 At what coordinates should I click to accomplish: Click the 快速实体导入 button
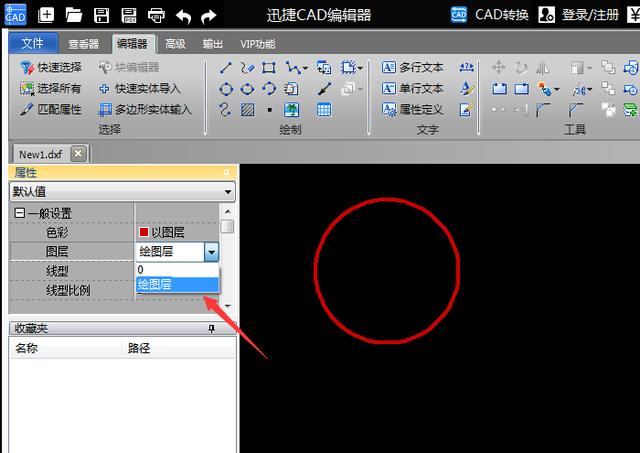pos(140,89)
